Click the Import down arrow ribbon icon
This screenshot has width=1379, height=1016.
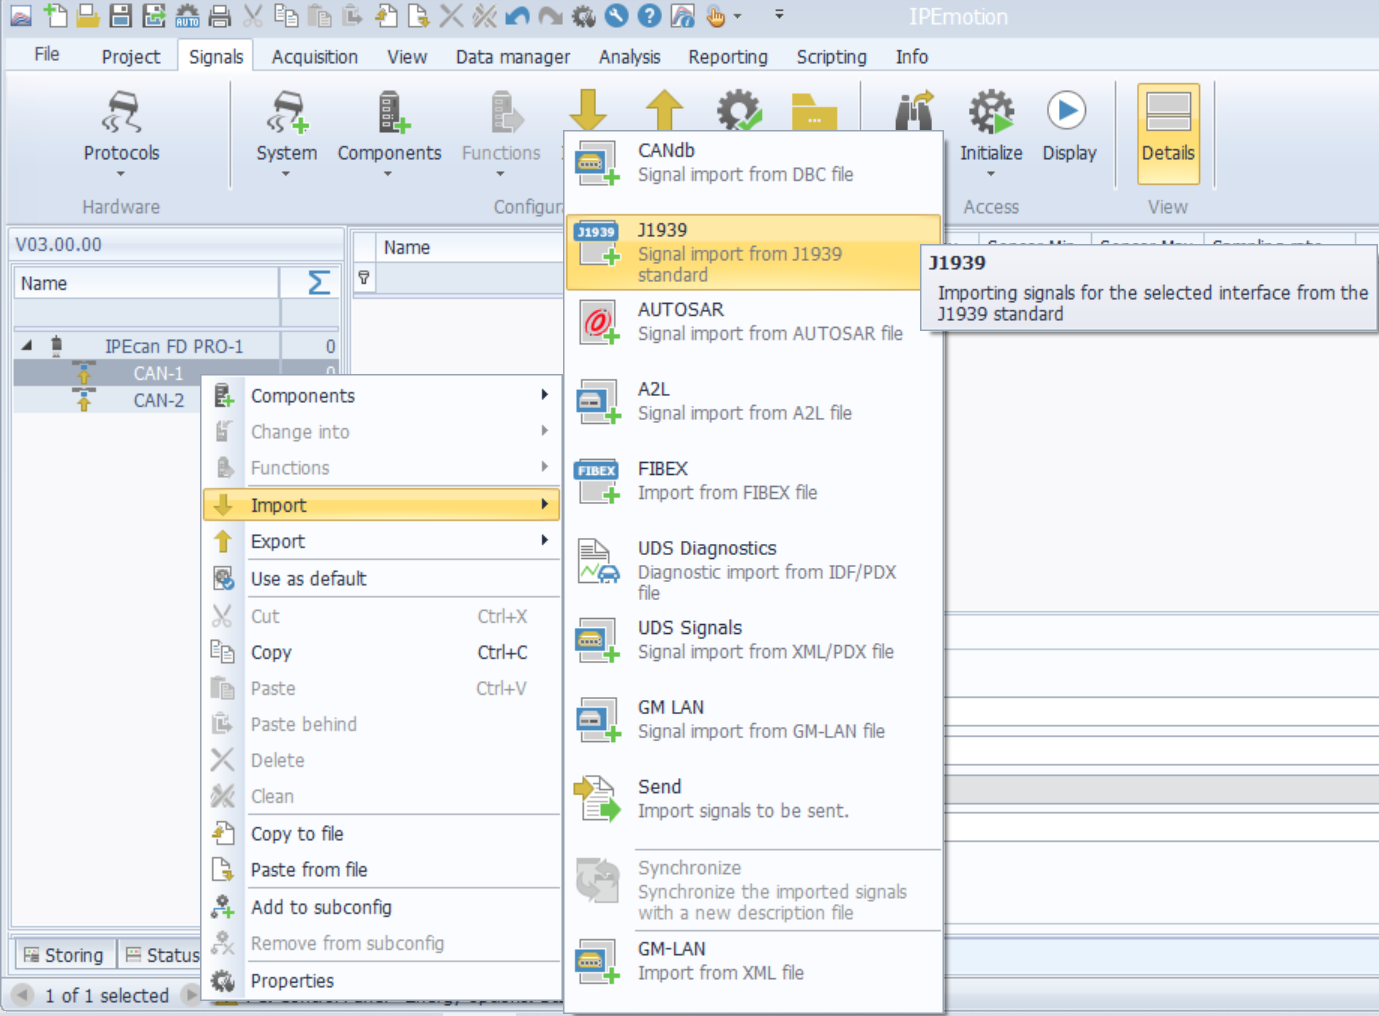588,109
